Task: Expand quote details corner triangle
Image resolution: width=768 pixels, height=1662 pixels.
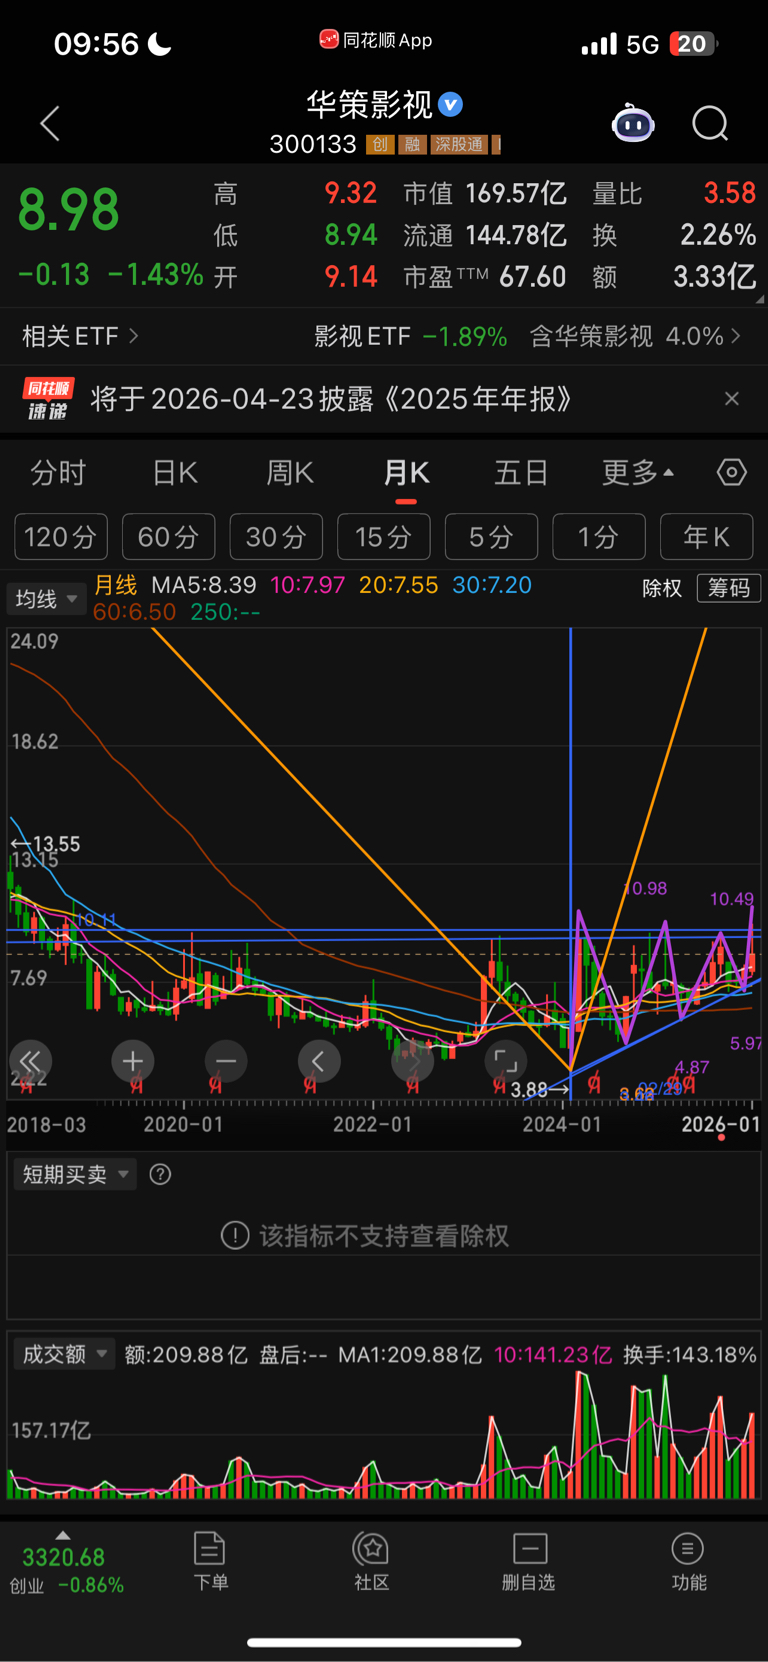Action: (x=760, y=299)
